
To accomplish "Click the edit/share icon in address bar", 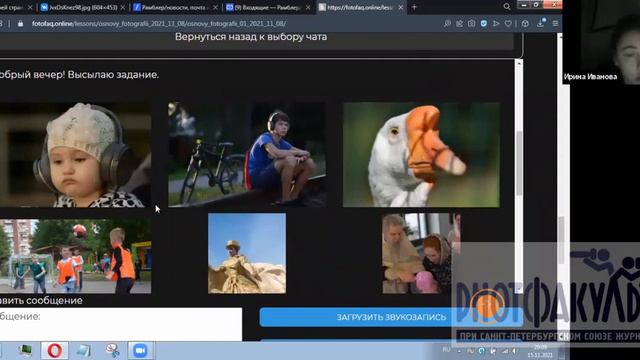I will click(460, 24).
